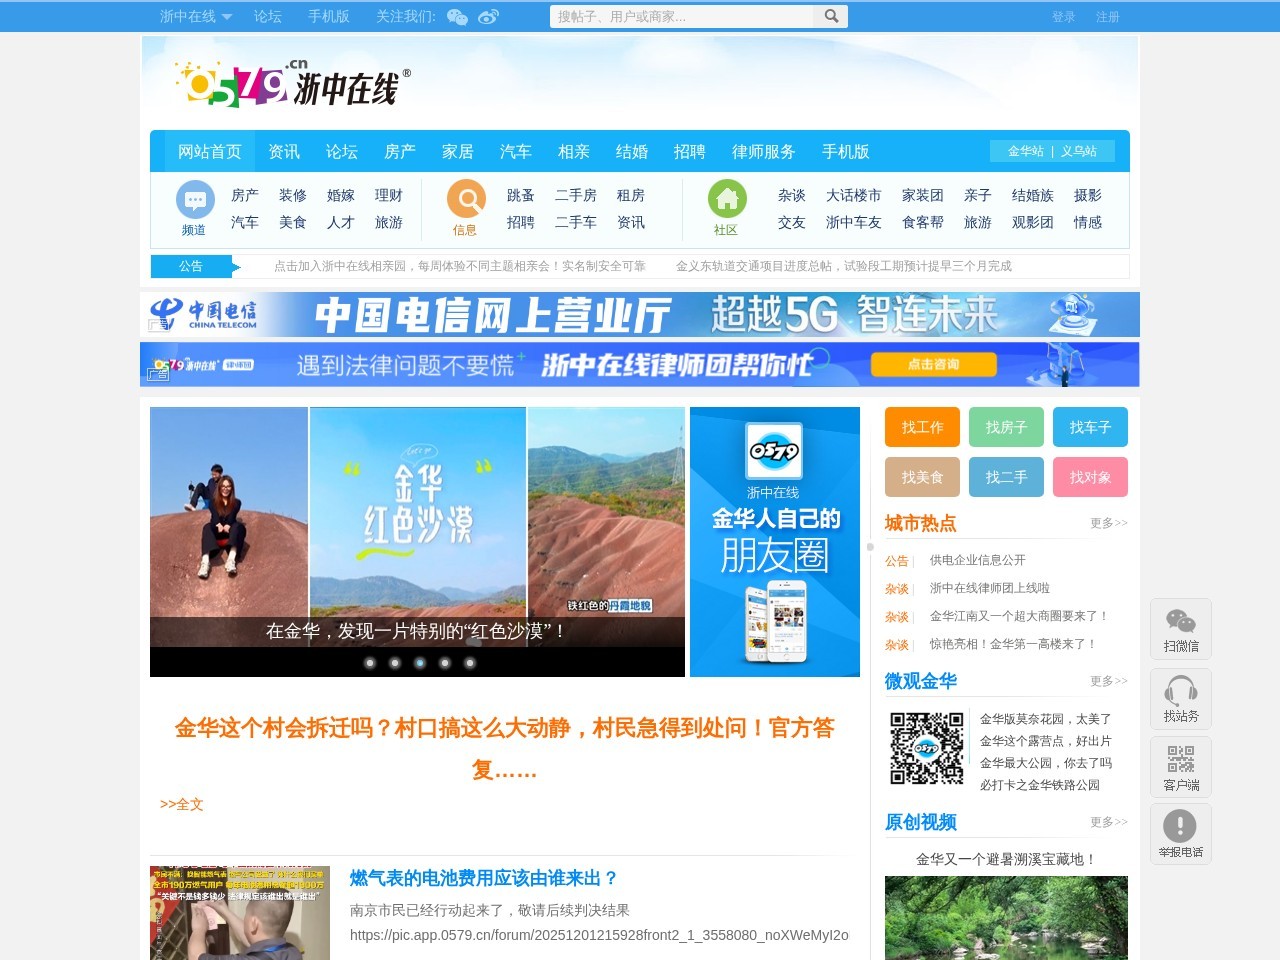
Task: Click the WeChat icon after 关注我们
Action: pyautogui.click(x=457, y=16)
